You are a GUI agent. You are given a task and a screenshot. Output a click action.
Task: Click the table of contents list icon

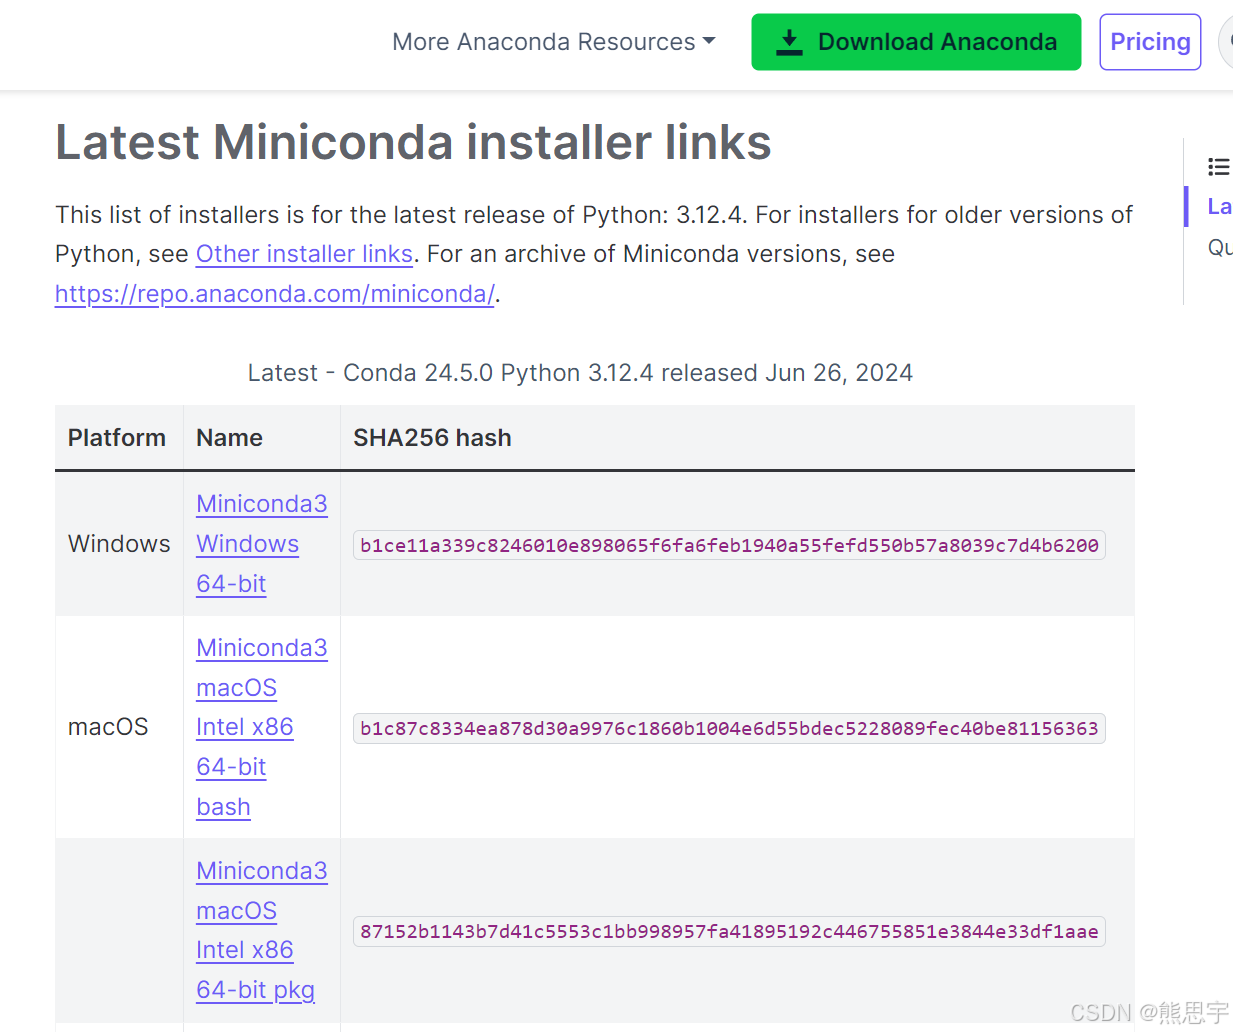pyautogui.click(x=1218, y=167)
